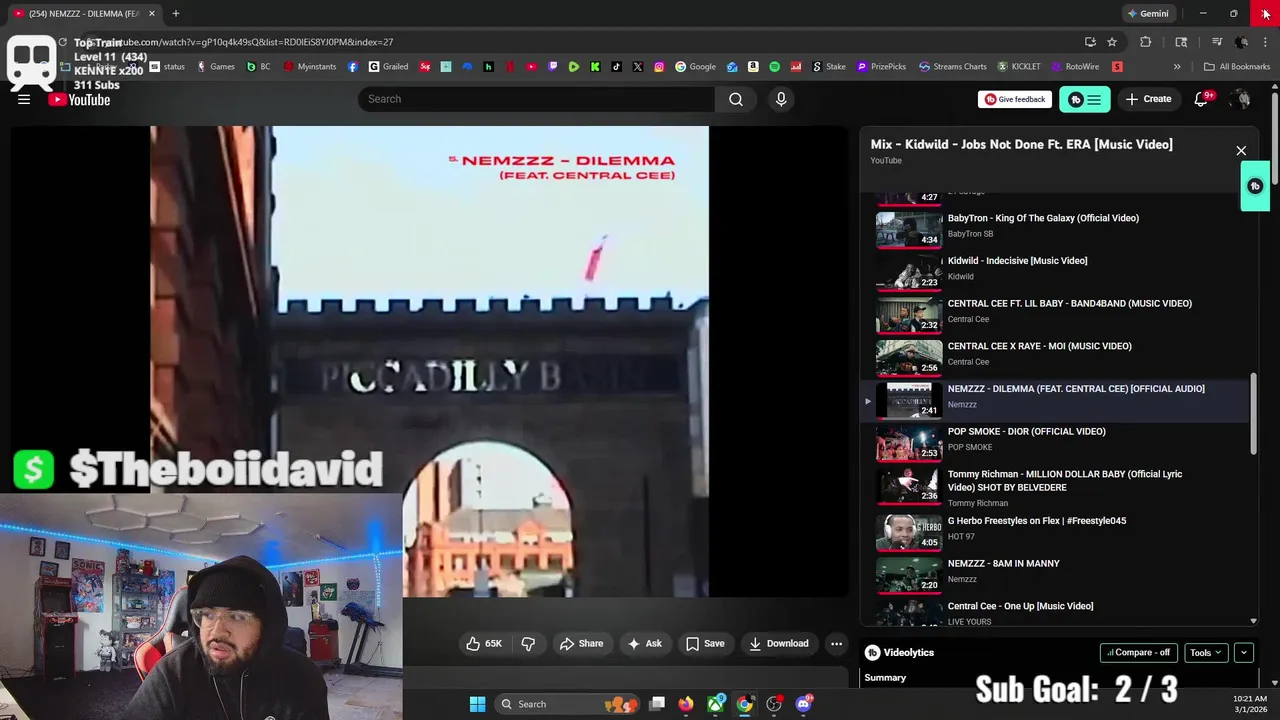Click the YouTube search input field
The height and width of the screenshot is (720, 1280).
[x=536, y=99]
